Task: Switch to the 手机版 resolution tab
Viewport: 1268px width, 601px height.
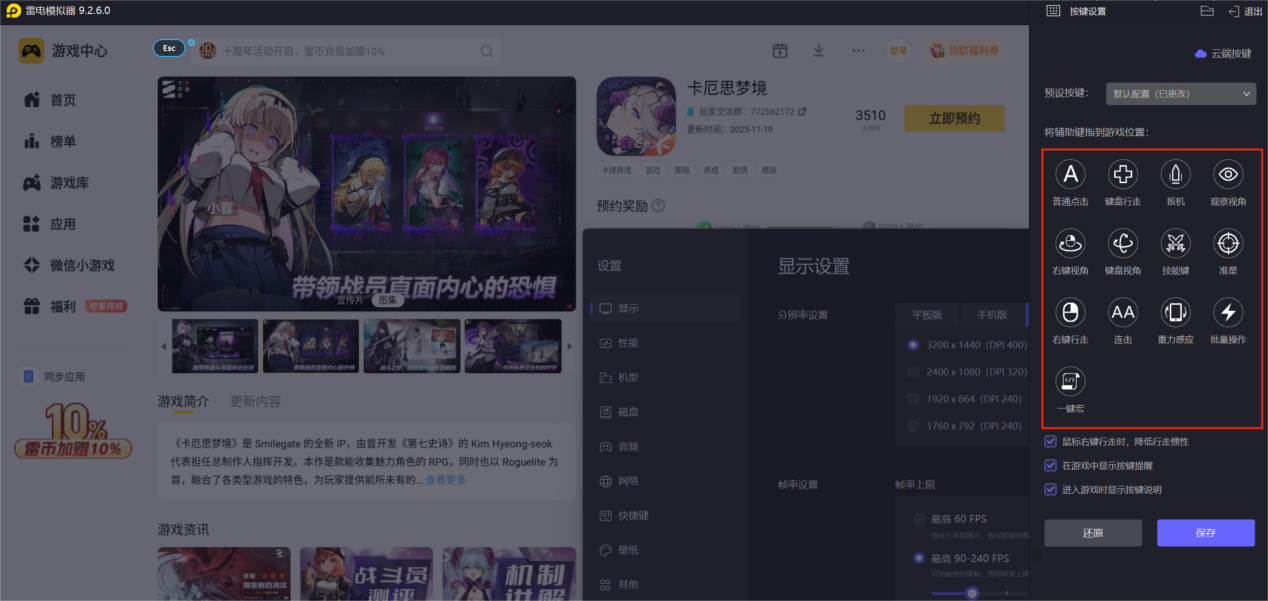Action: pyautogui.click(x=990, y=314)
